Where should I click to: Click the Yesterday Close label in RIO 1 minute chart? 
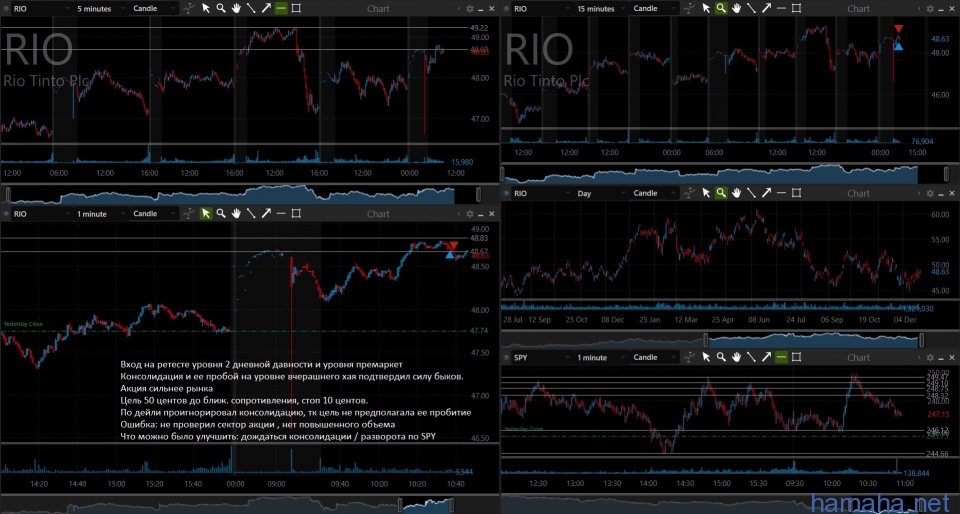coord(23,324)
